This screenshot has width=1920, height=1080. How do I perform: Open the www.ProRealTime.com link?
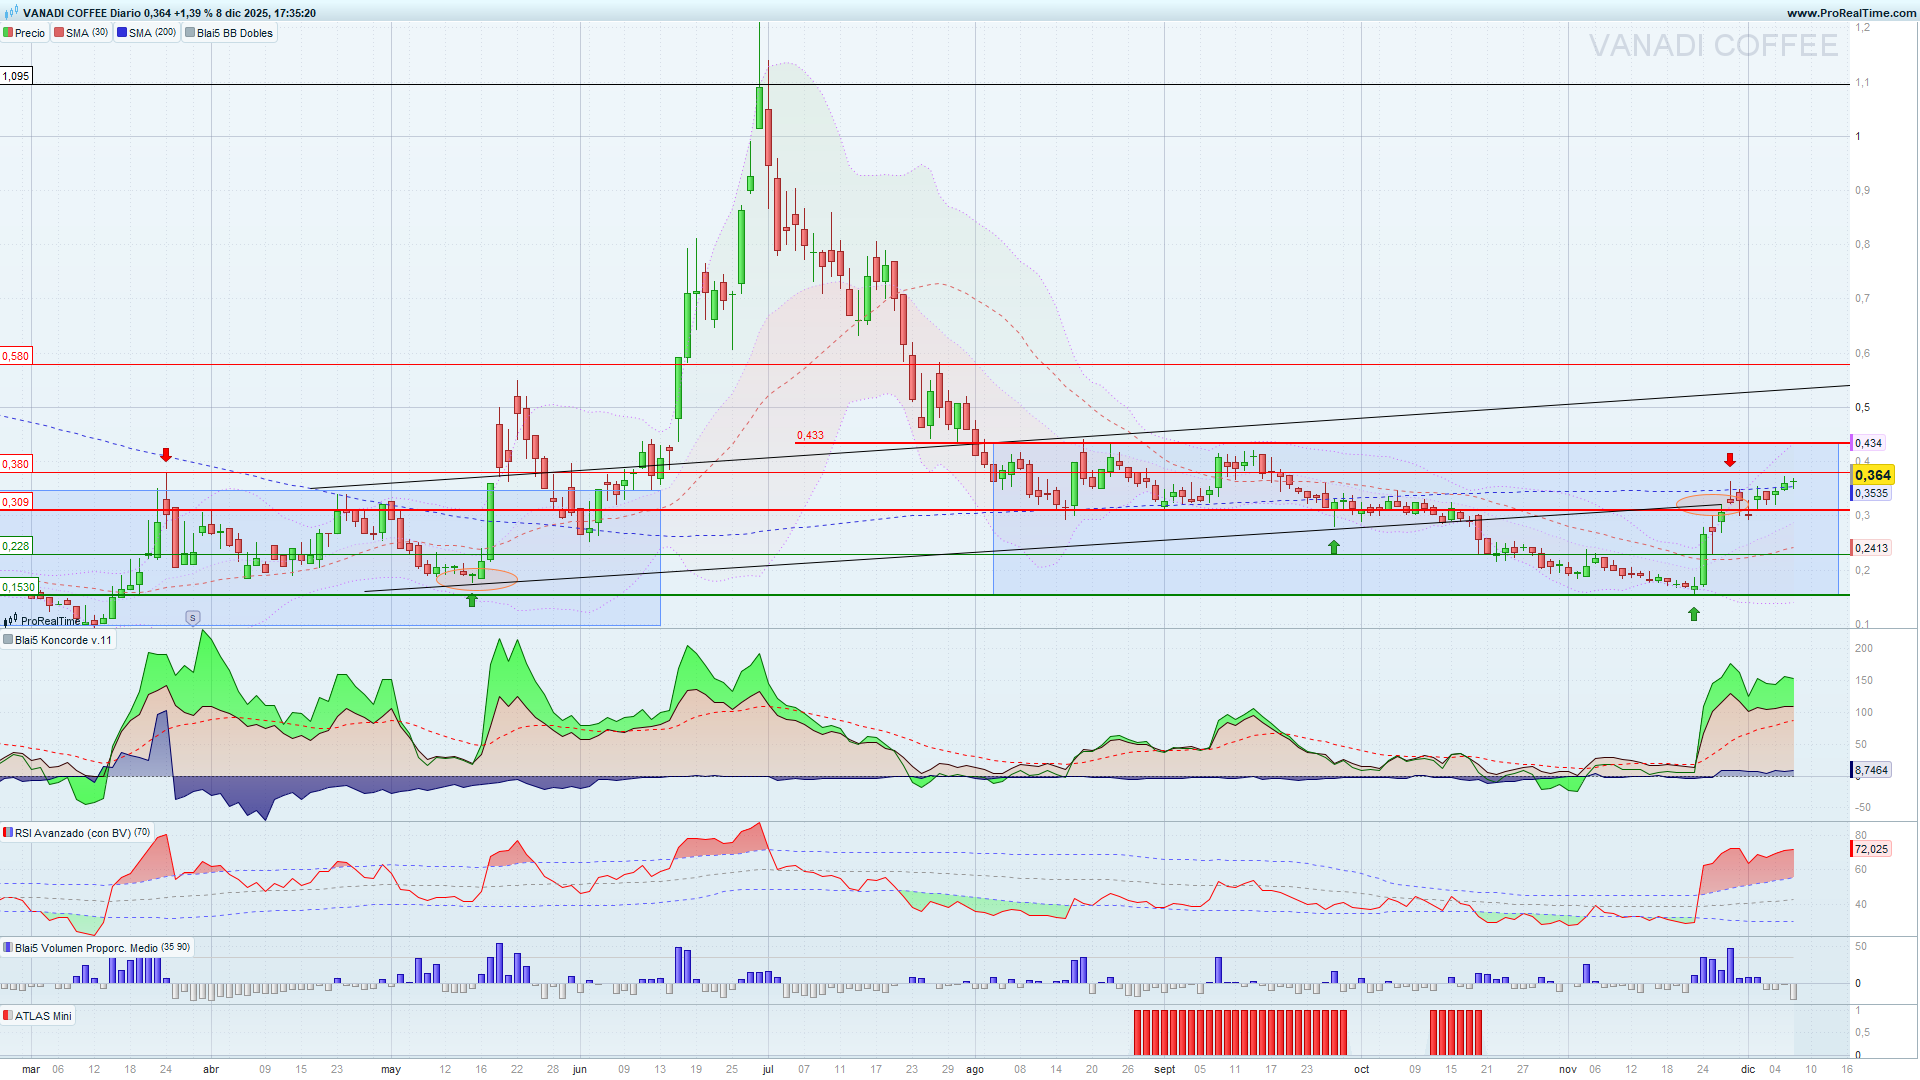pyautogui.click(x=1852, y=13)
